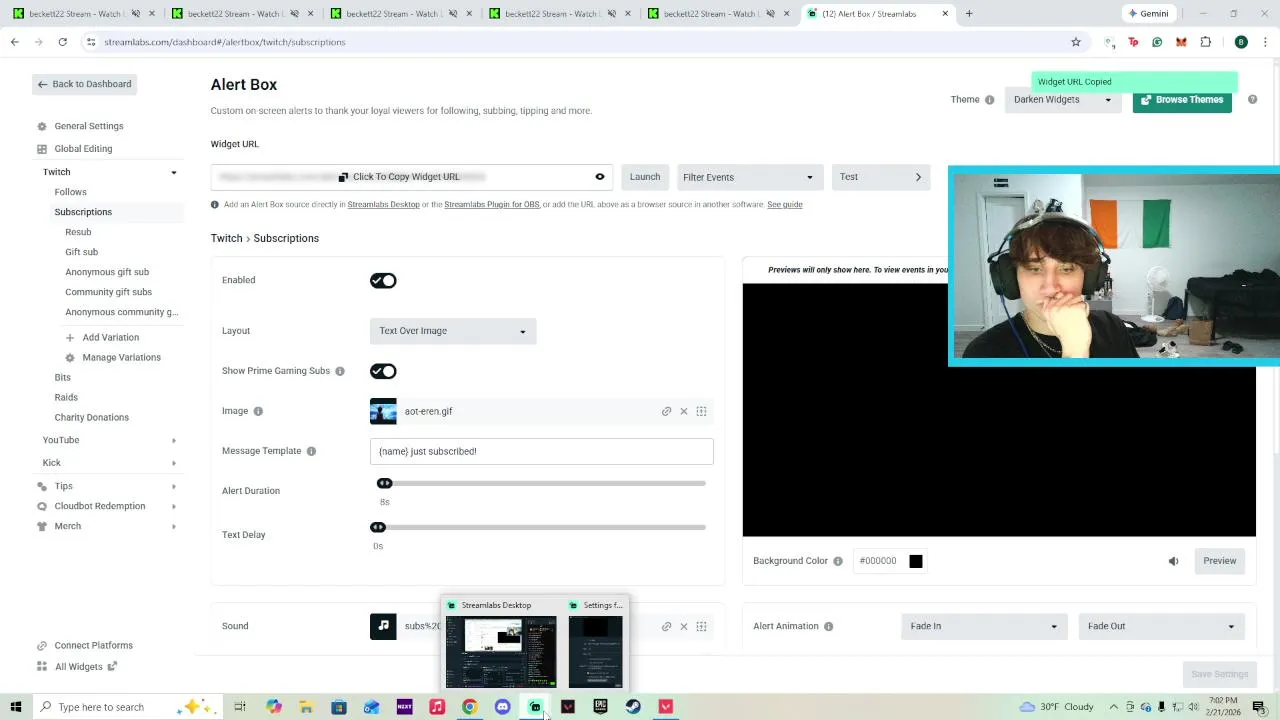Reveal widget URL with eye icon
The image size is (1280, 720).
pos(600,177)
